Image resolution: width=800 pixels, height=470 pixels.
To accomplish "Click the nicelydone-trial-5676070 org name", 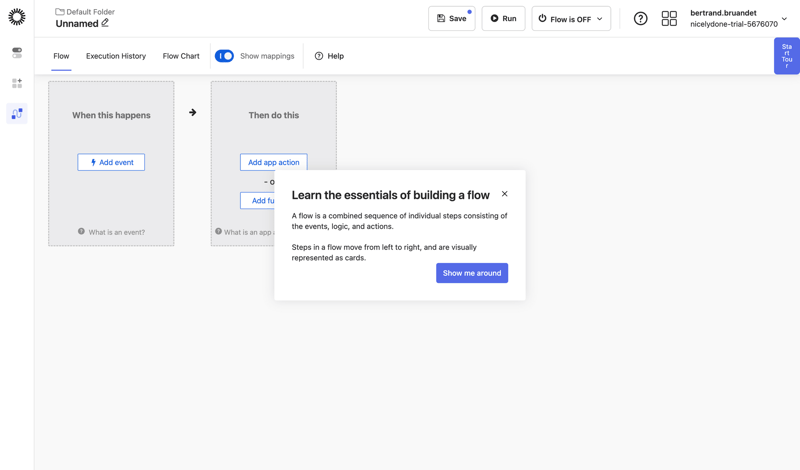I will pyautogui.click(x=734, y=24).
